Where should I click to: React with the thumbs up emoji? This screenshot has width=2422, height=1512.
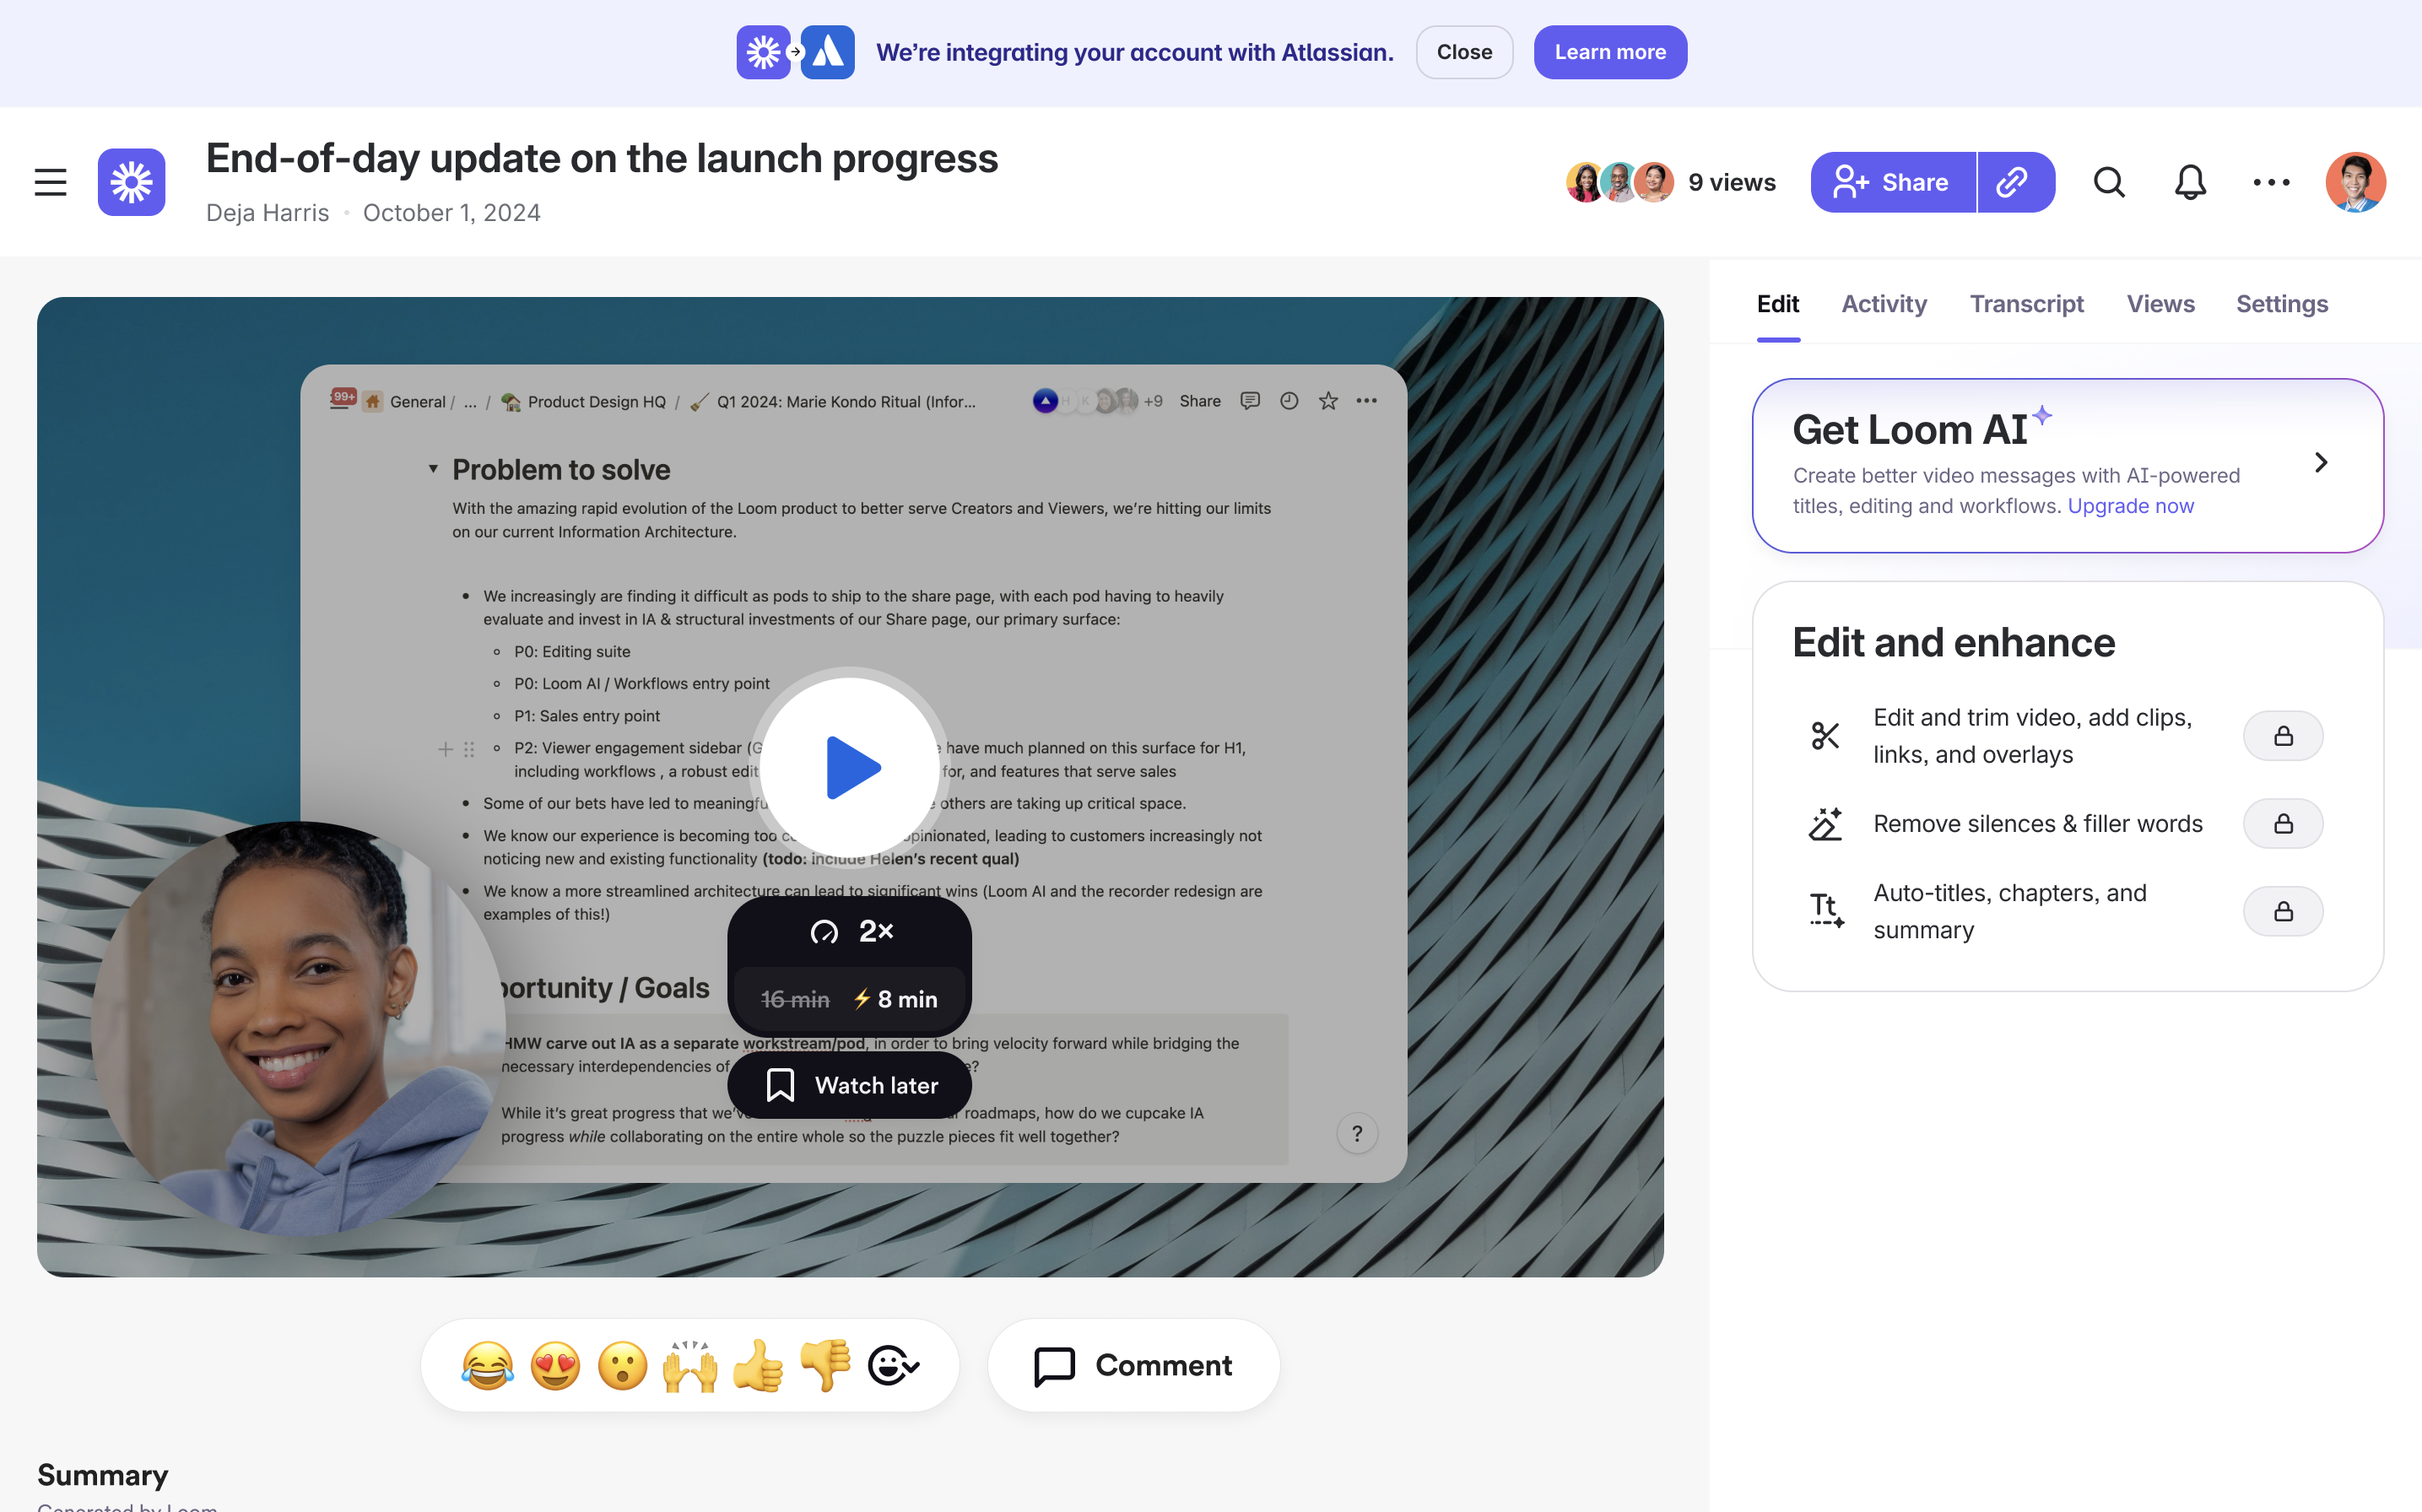(x=758, y=1365)
